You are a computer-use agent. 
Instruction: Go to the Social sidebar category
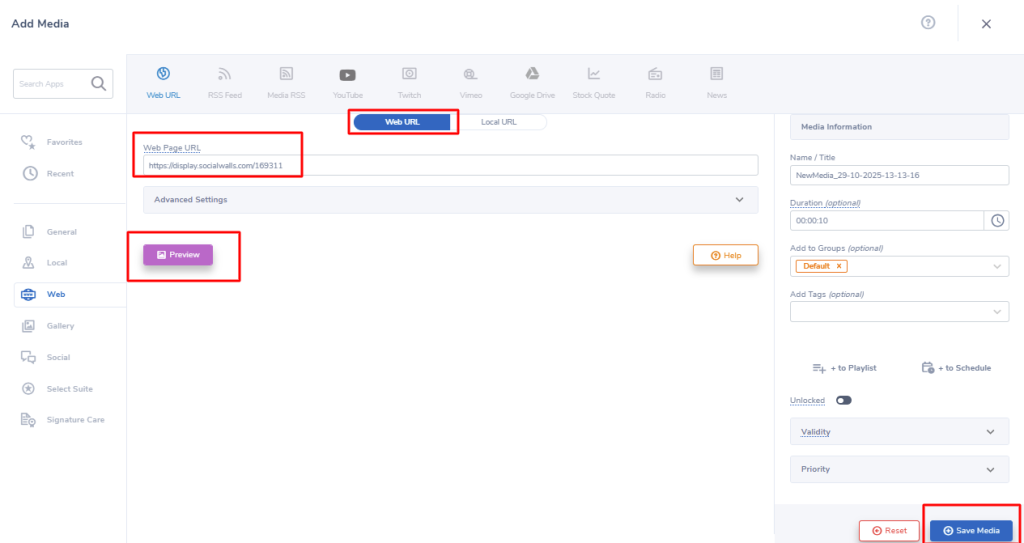(x=58, y=357)
